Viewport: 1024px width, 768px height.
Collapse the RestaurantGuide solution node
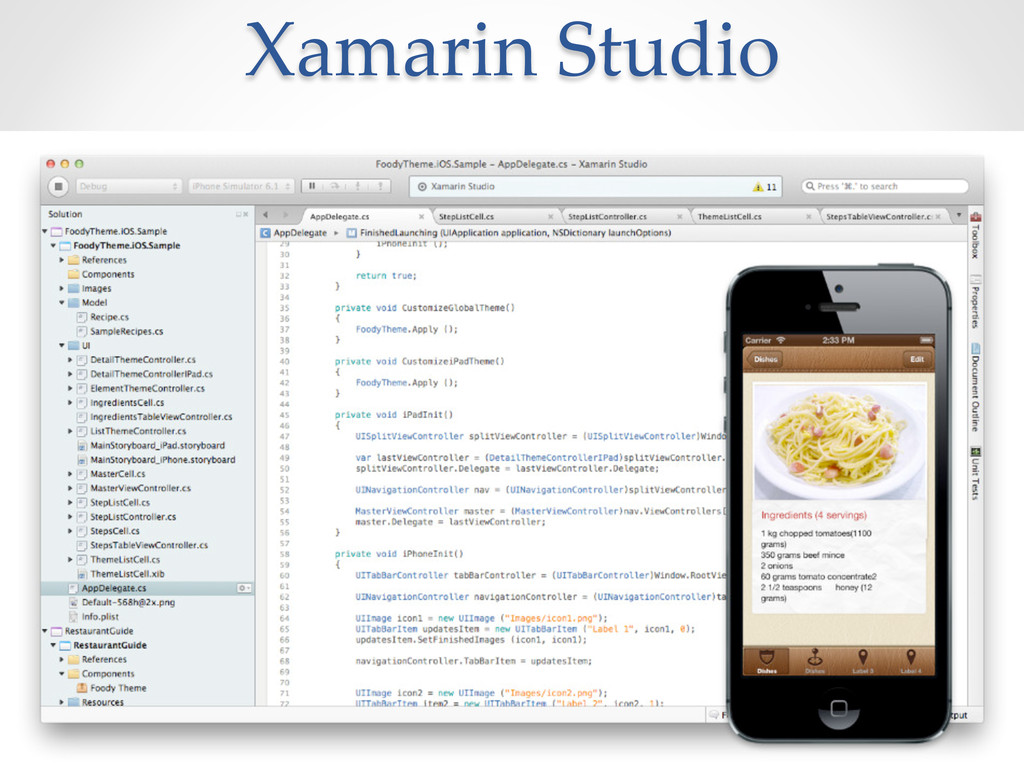(45, 631)
